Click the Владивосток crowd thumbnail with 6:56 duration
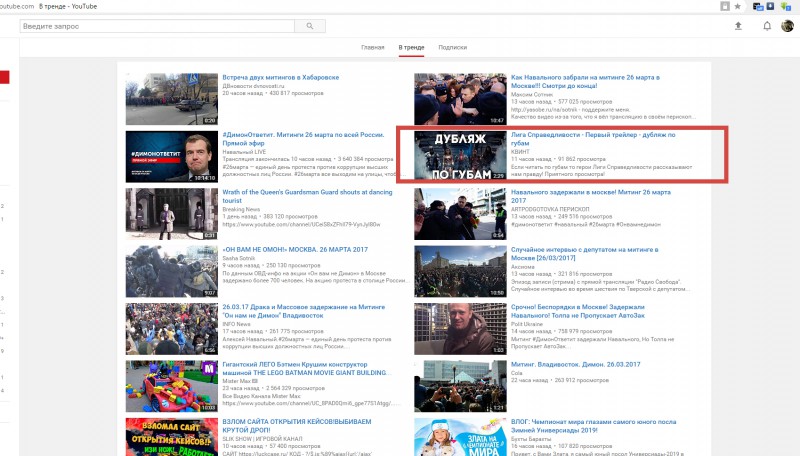 [x=171, y=329]
